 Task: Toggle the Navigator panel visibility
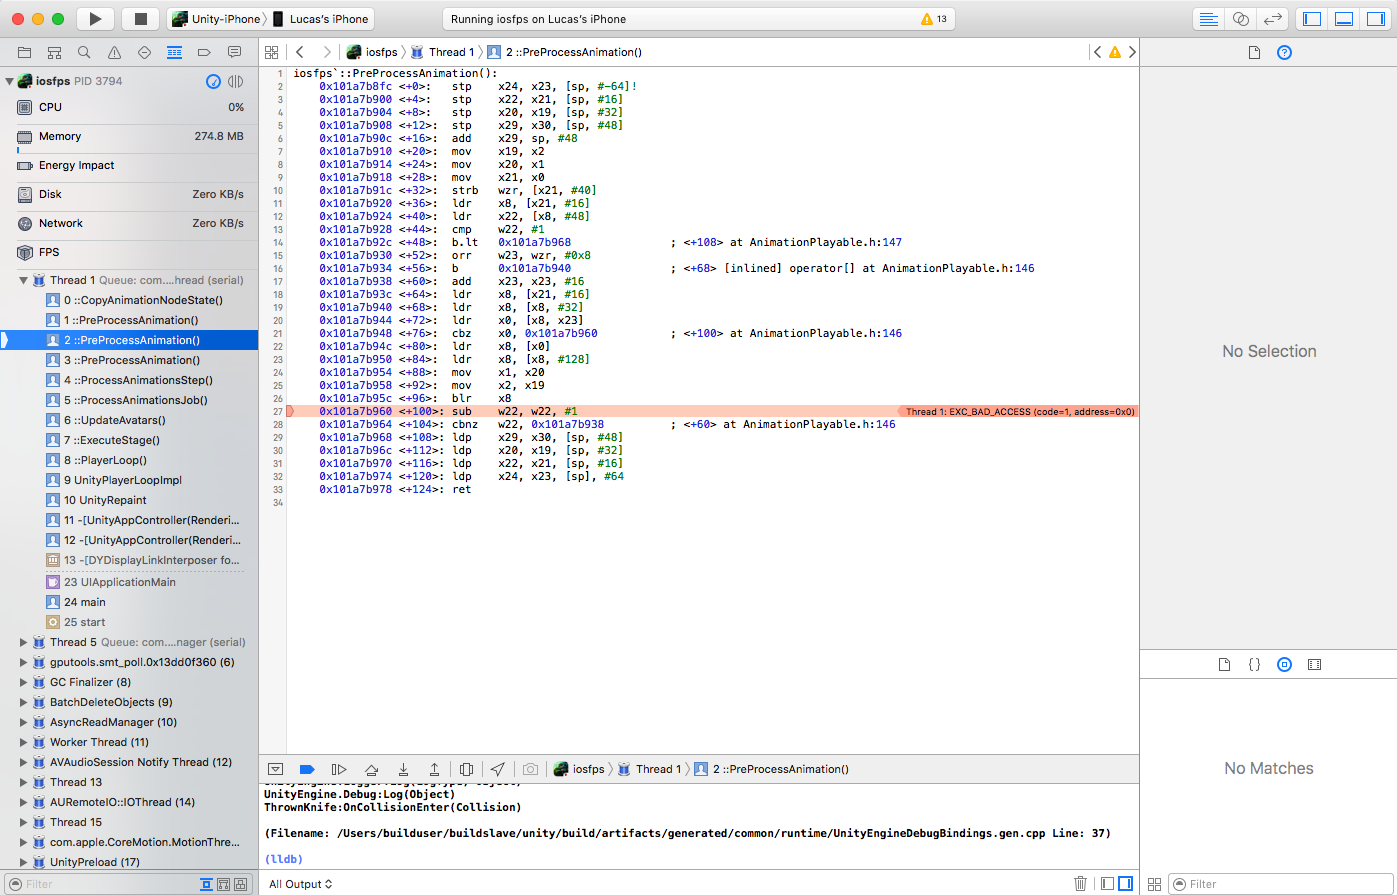1312,19
